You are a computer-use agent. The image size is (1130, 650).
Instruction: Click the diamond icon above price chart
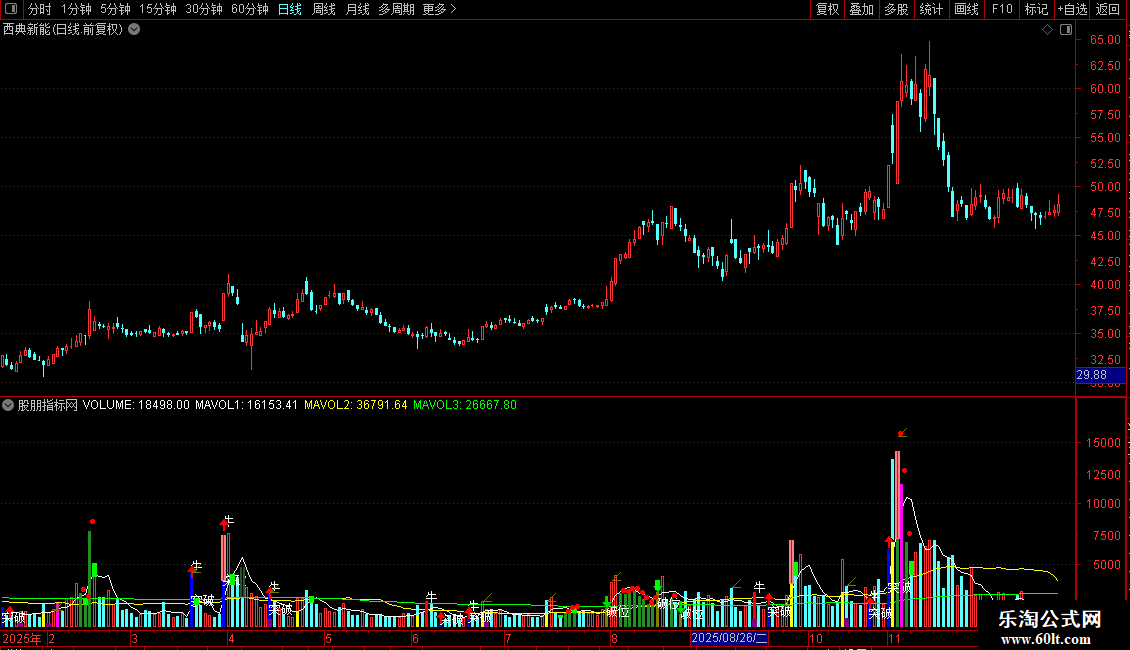(x=1048, y=30)
